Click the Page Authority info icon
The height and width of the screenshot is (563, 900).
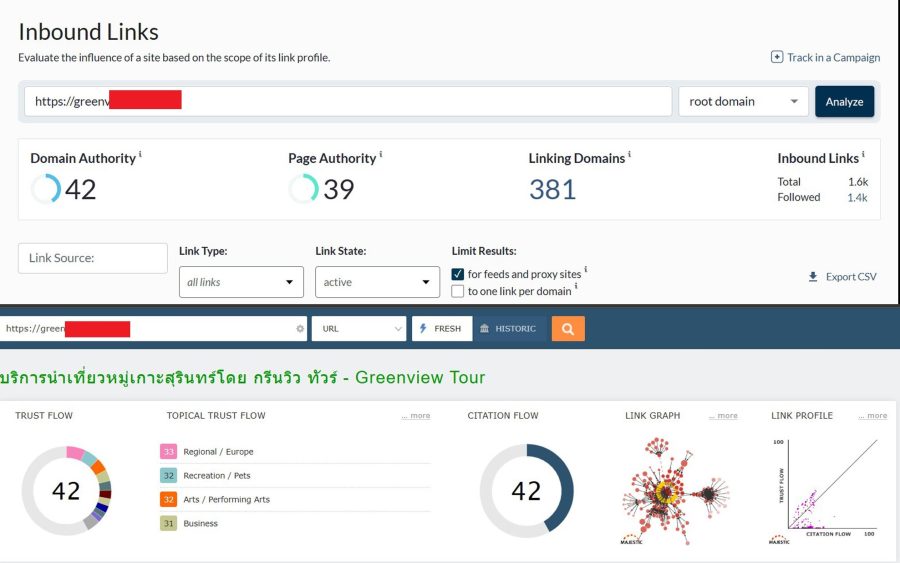pos(381,154)
